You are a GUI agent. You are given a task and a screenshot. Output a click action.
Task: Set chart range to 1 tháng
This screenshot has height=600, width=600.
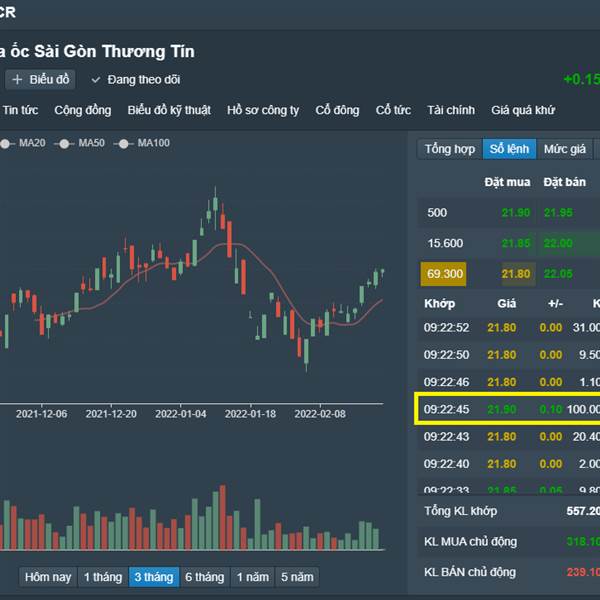coord(103,577)
